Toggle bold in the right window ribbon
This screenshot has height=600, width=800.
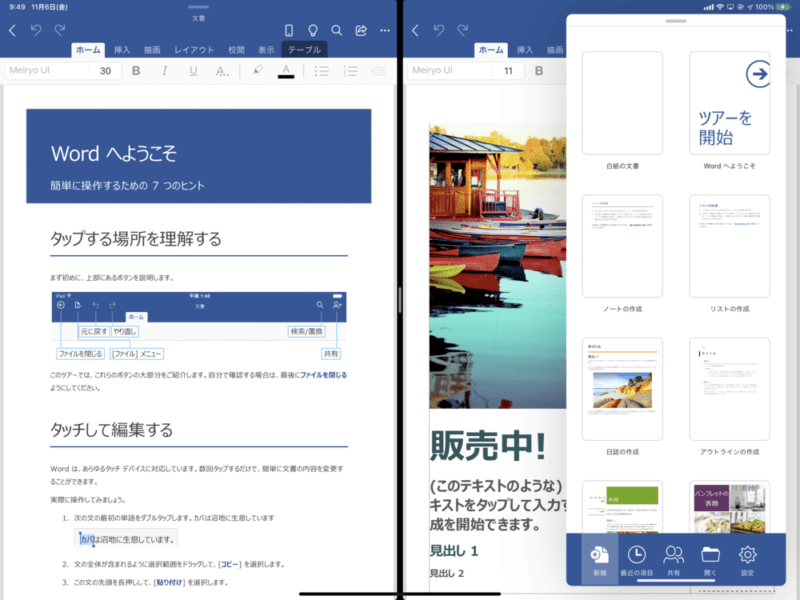click(539, 71)
